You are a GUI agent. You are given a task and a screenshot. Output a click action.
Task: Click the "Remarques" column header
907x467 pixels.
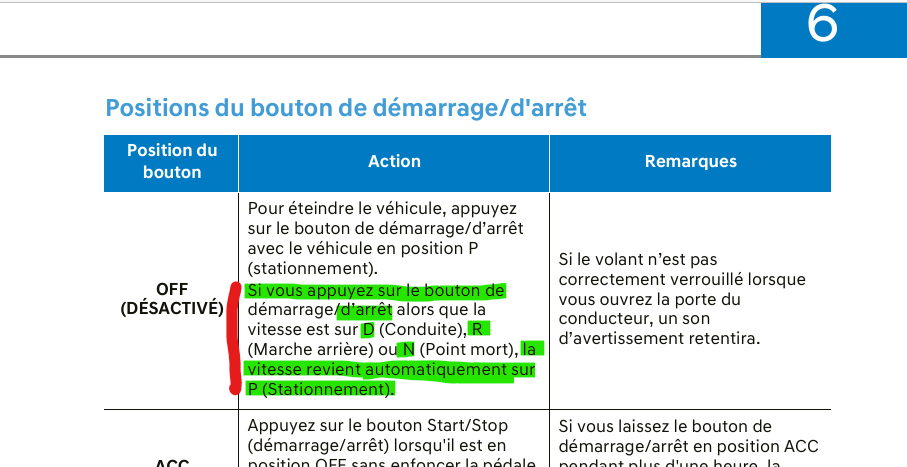pyautogui.click(x=690, y=161)
